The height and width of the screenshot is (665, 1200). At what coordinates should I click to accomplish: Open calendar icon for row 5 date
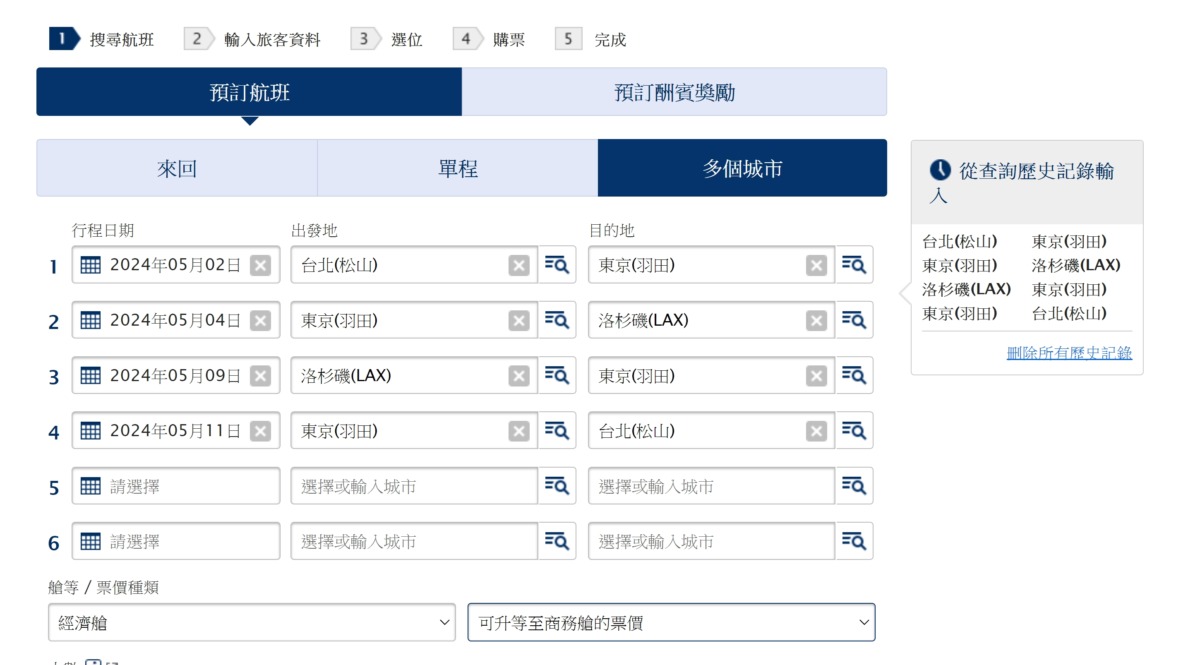point(91,487)
